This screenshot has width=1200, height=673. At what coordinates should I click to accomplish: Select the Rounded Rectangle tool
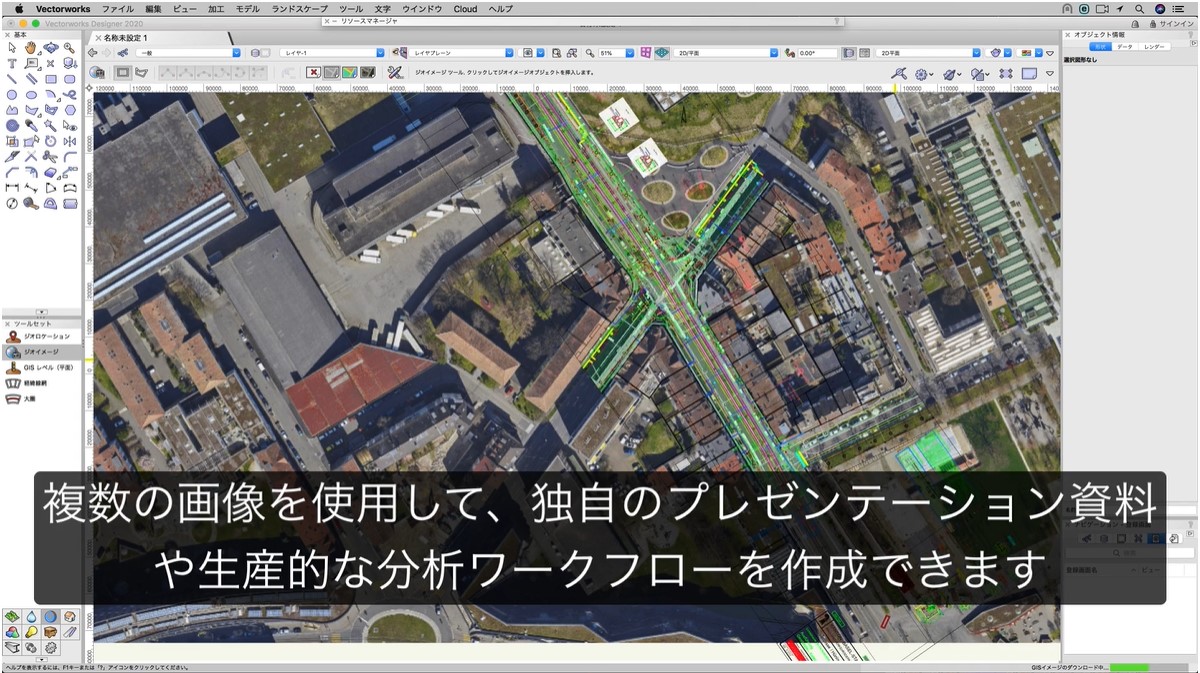(69, 79)
